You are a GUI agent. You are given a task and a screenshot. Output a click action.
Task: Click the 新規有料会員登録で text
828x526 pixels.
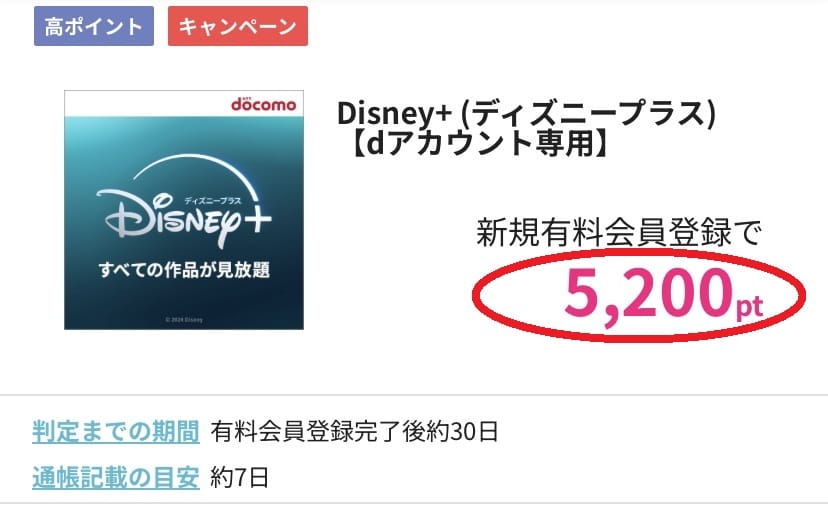point(618,234)
